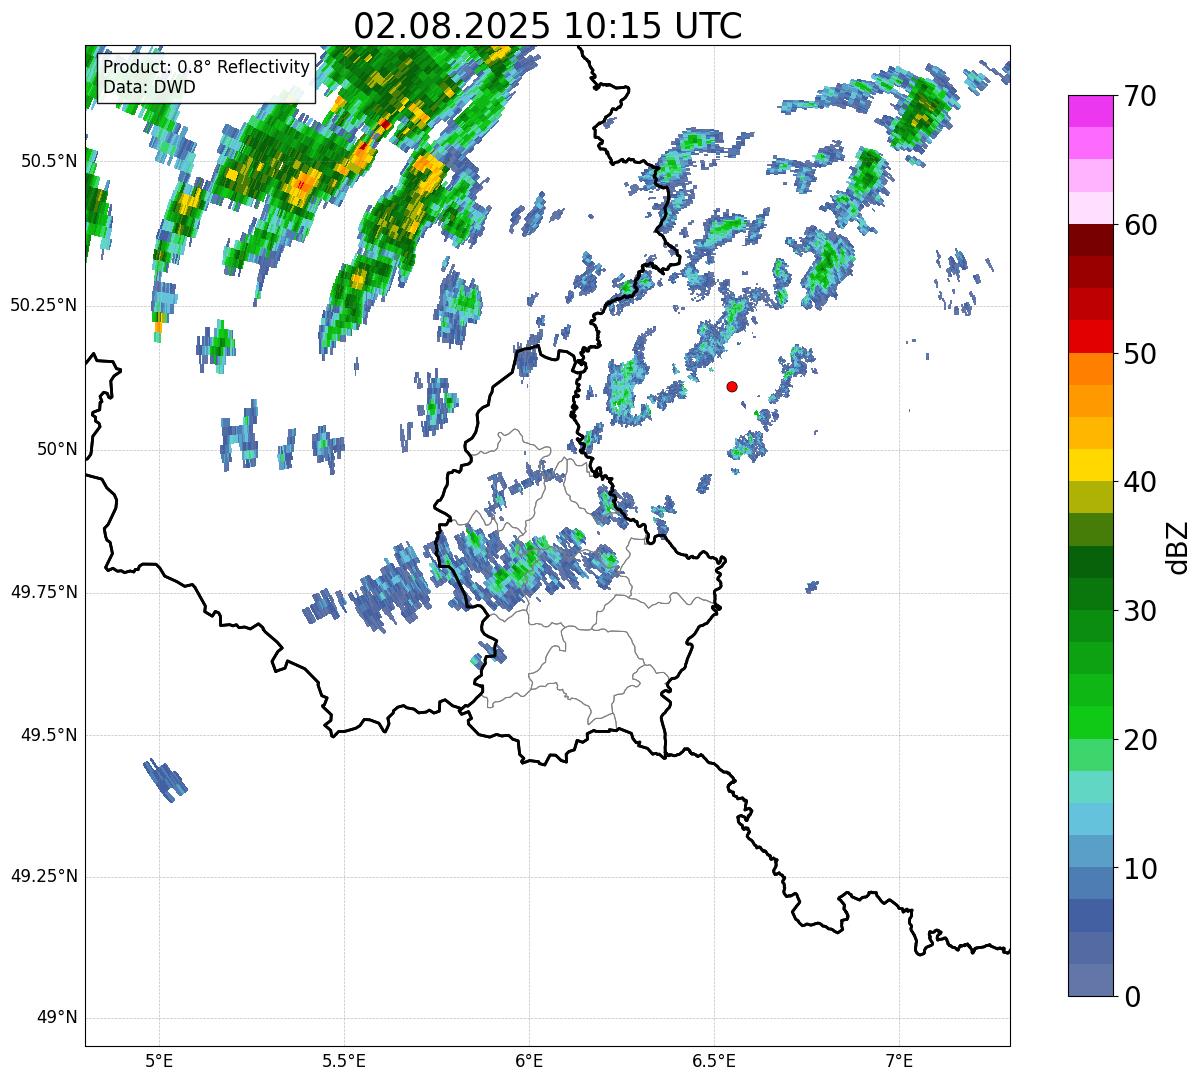Click the "50°N" latitude label
The height and width of the screenshot is (1081, 1202).
click(x=57, y=449)
